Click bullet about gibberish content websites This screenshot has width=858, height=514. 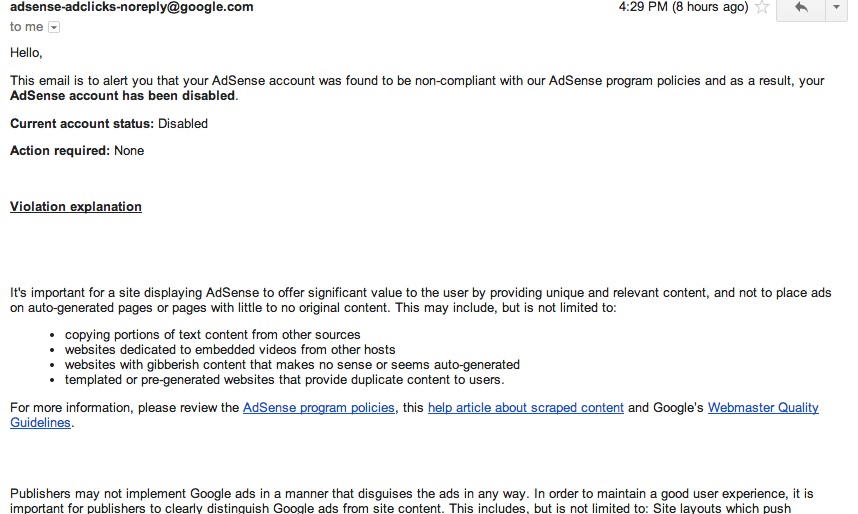[x=292, y=365]
